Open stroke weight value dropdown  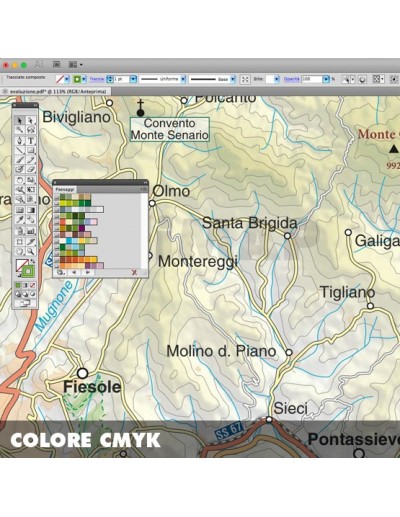point(133,79)
